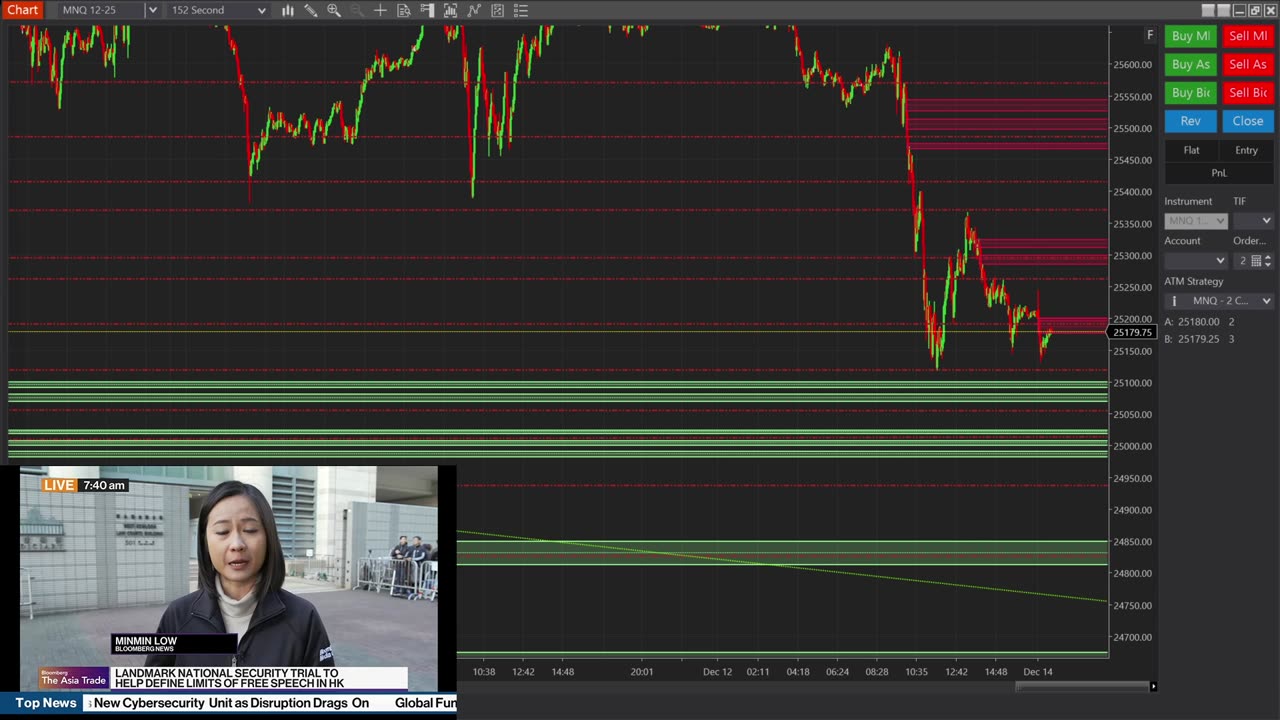The image size is (1280, 720).
Task: Click the Dec 12 time axis label
Action: tap(717, 672)
